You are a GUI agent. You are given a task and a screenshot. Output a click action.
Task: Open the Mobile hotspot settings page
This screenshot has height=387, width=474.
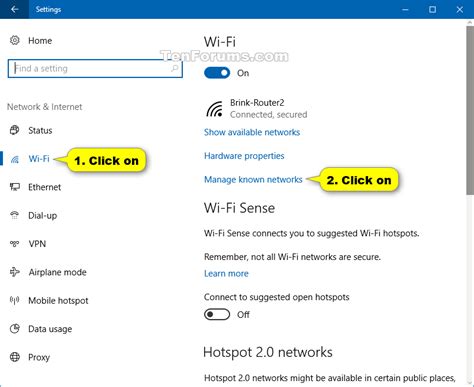pyautogui.click(x=58, y=301)
